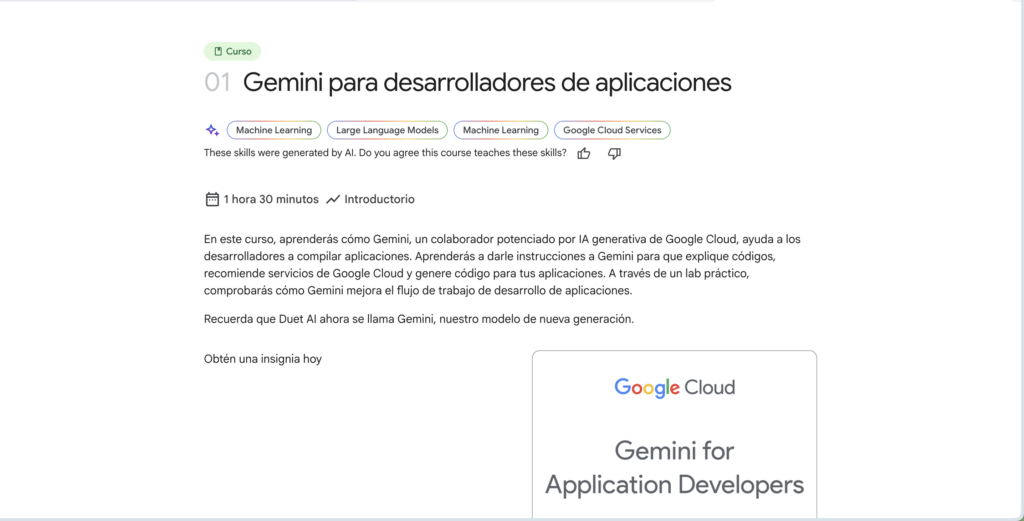Click the thumbs up icon to agree

coord(584,153)
